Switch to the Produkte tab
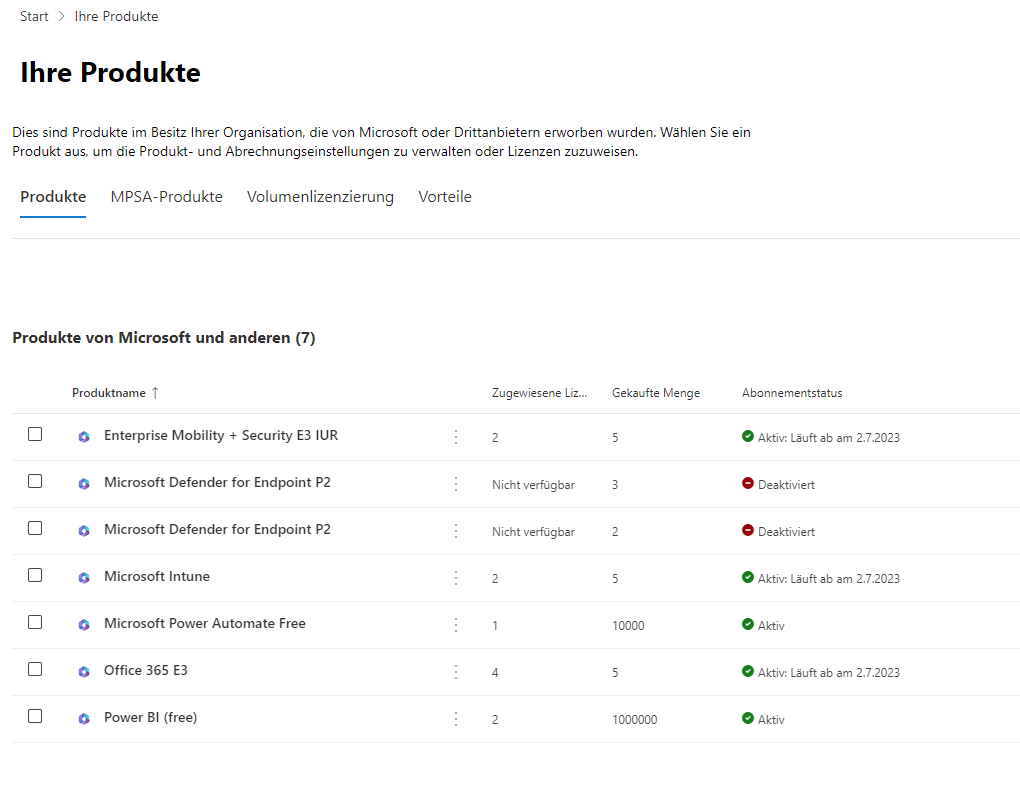Viewport: 1020px width, 790px height. [x=53, y=197]
